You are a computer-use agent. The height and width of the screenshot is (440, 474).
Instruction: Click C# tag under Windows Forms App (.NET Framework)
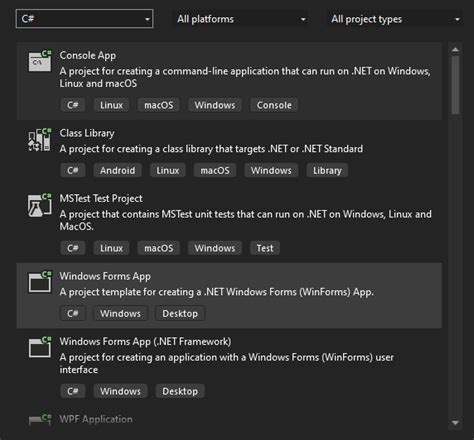click(73, 391)
